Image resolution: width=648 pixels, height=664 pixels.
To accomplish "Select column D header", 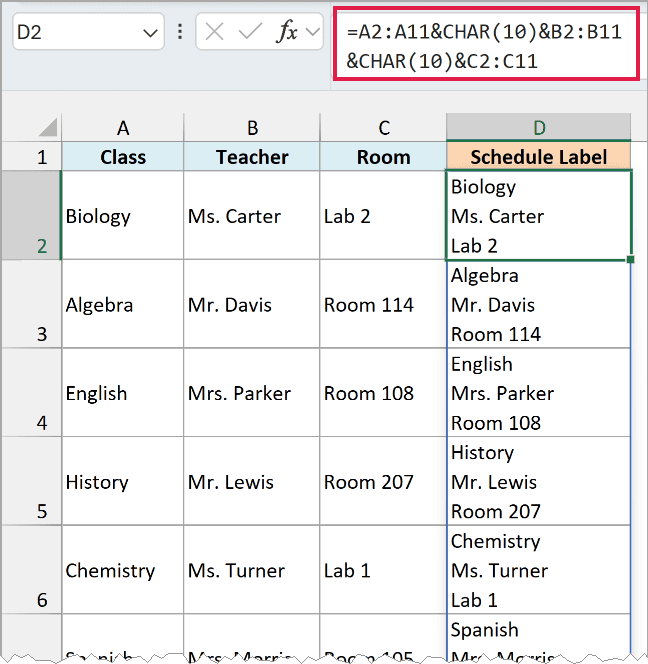I will tap(539, 128).
